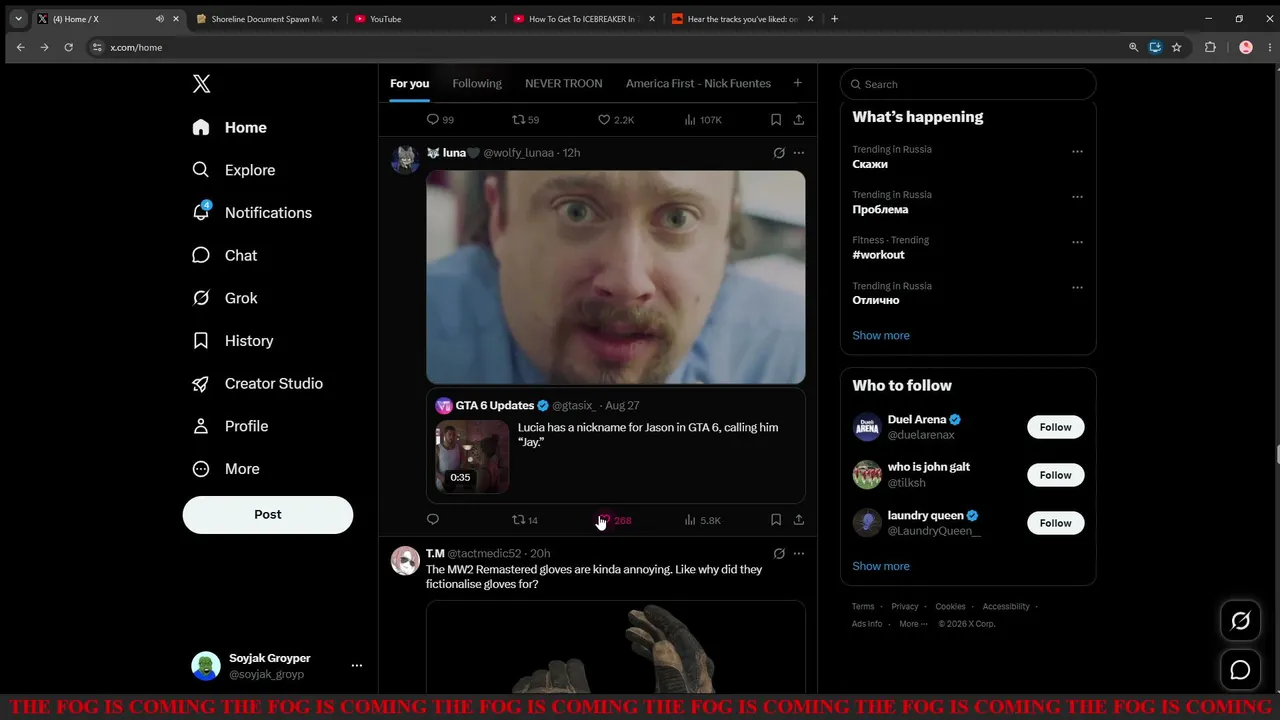Open the browser zoom indicator icon

[x=1133, y=47]
